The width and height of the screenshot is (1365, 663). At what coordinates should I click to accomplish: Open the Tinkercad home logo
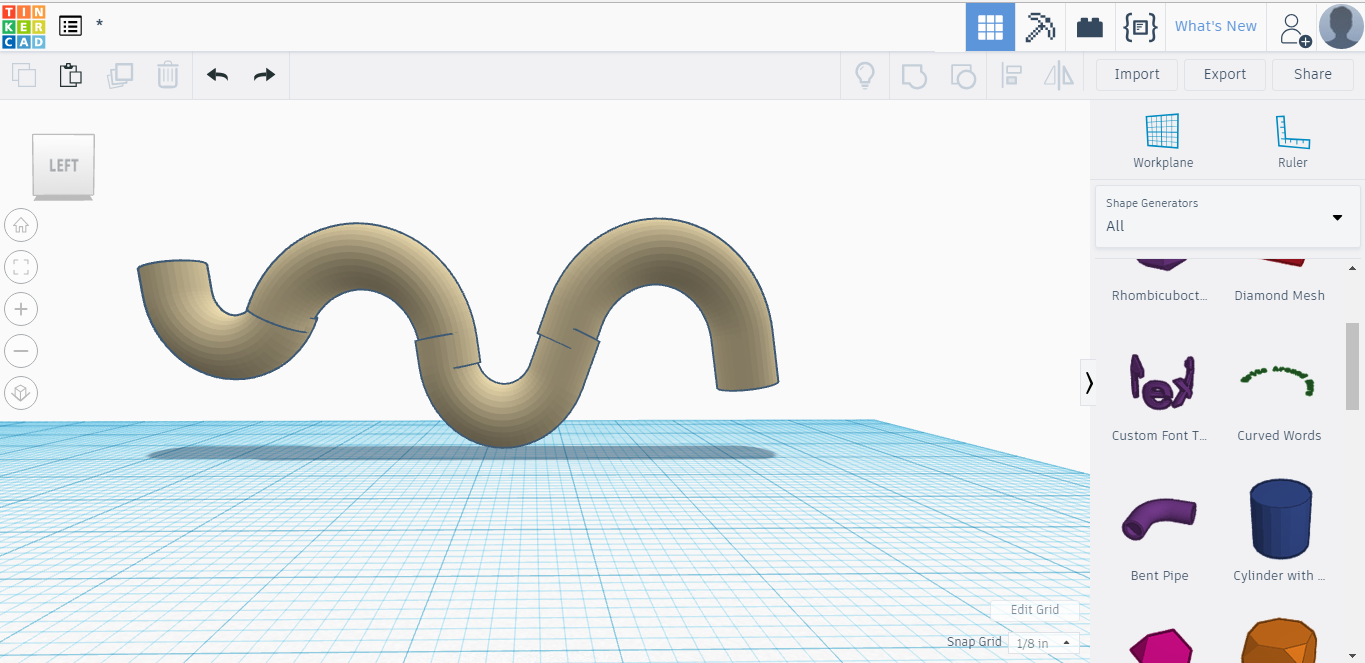[x=23, y=26]
